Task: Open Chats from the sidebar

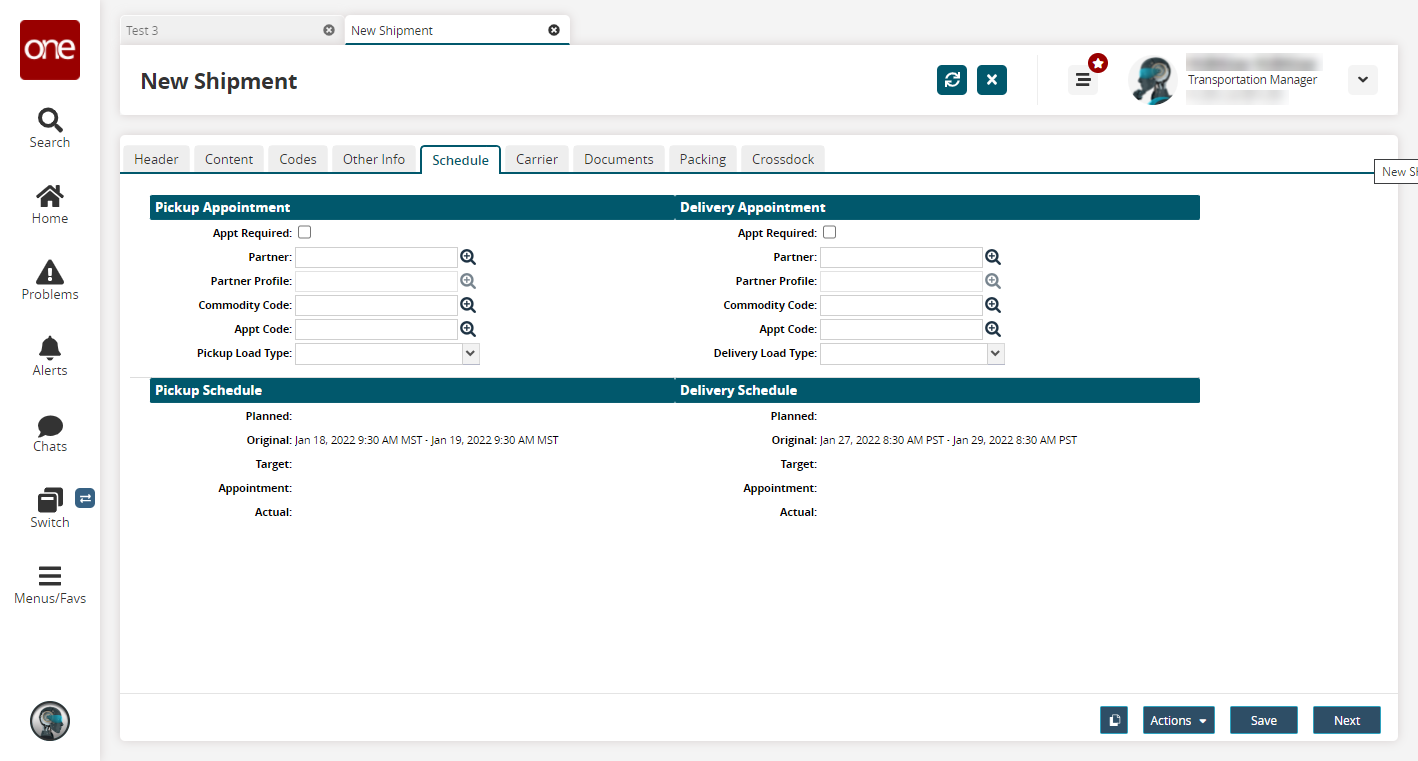Action: (x=49, y=432)
